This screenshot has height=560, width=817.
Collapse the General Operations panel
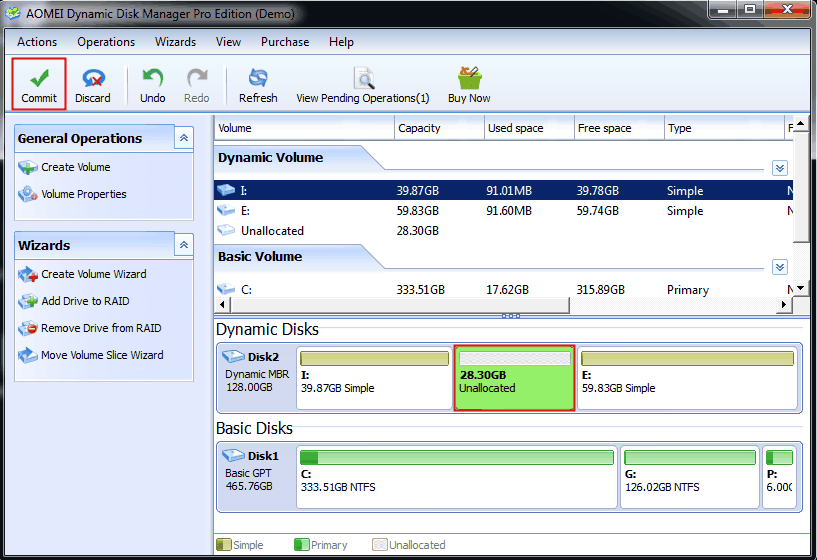click(184, 138)
